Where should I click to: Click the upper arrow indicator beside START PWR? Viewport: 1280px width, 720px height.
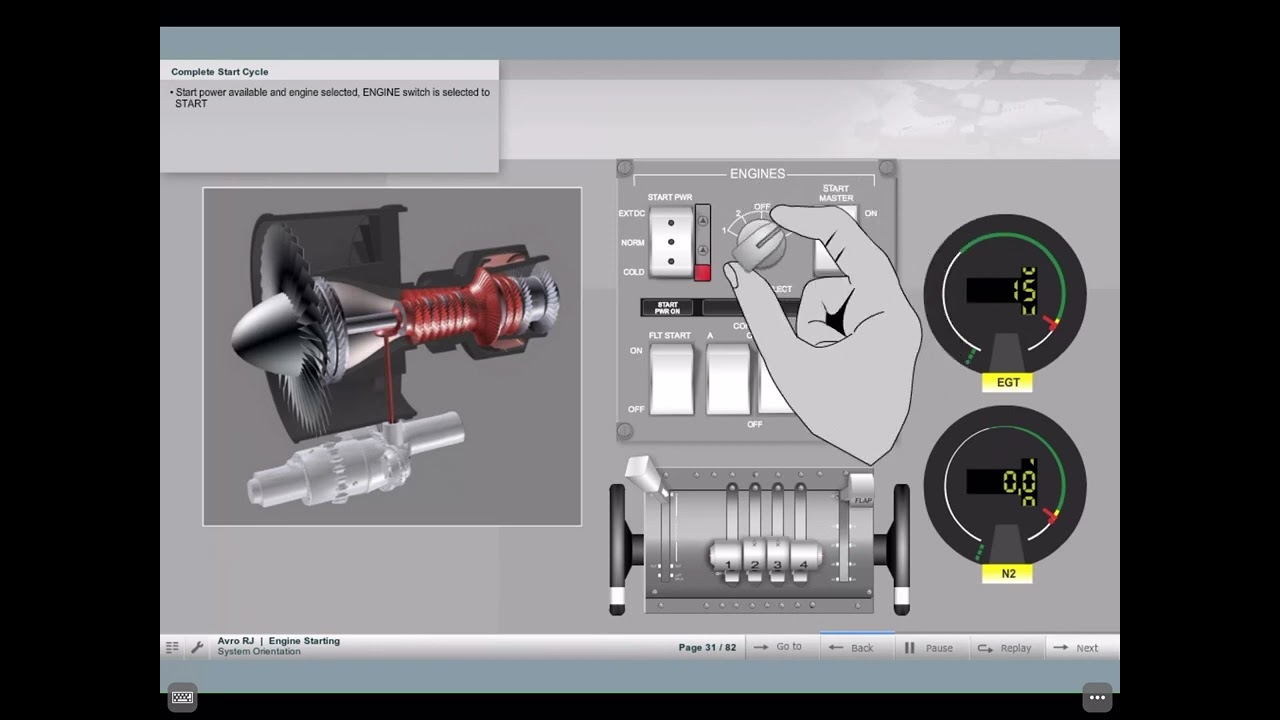coord(702,221)
